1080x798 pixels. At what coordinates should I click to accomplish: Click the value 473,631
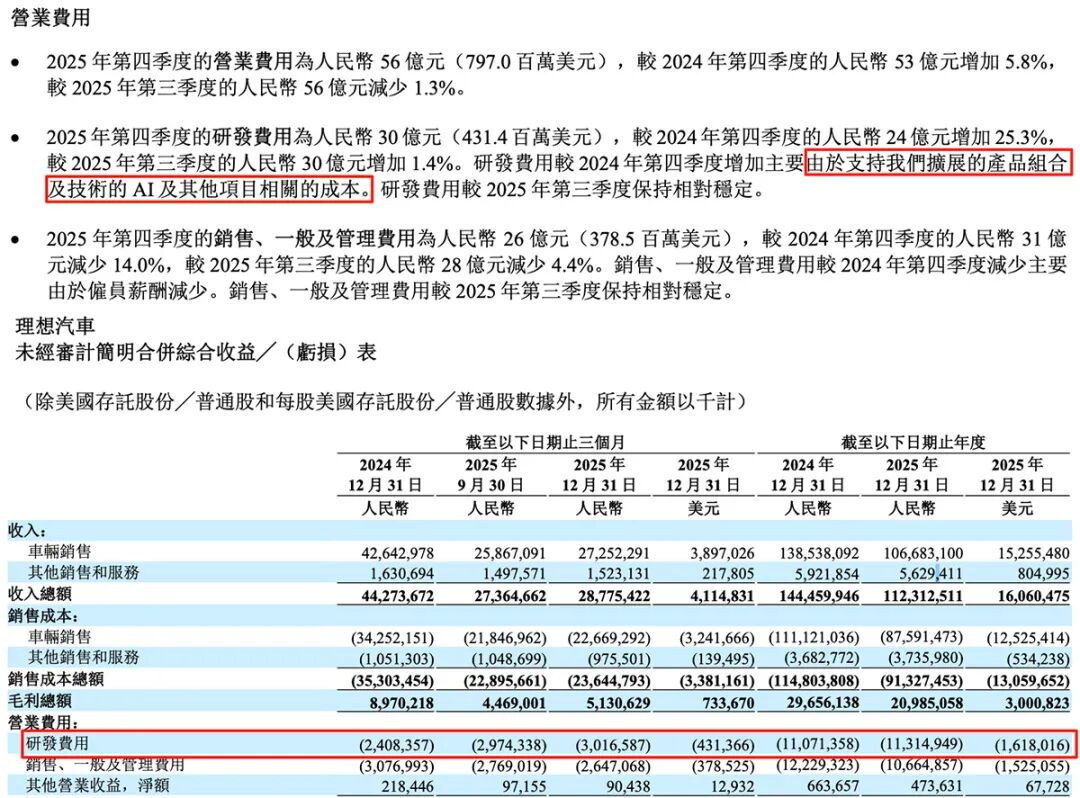click(x=935, y=785)
